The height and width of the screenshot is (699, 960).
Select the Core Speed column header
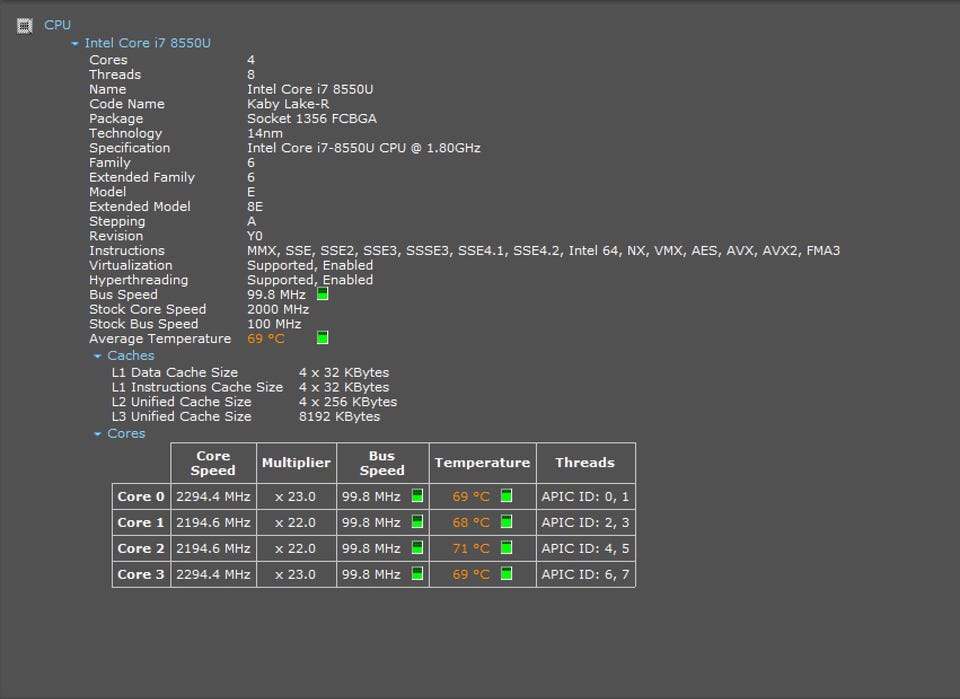coord(213,463)
